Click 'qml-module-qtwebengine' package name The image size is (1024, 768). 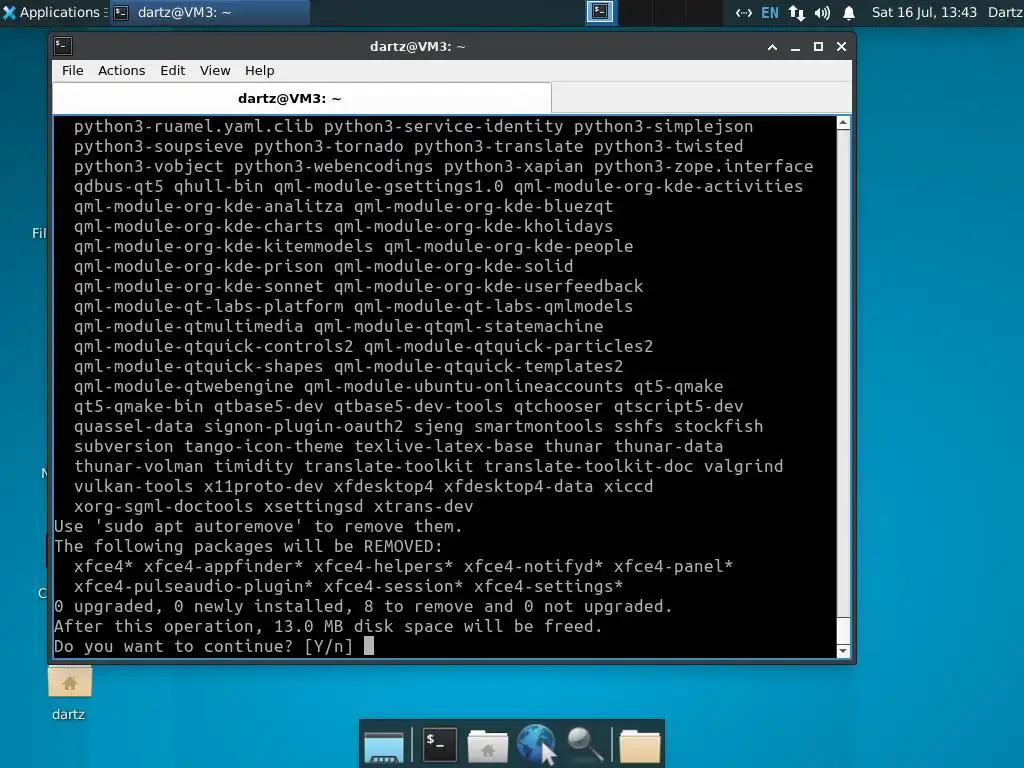pos(184,387)
